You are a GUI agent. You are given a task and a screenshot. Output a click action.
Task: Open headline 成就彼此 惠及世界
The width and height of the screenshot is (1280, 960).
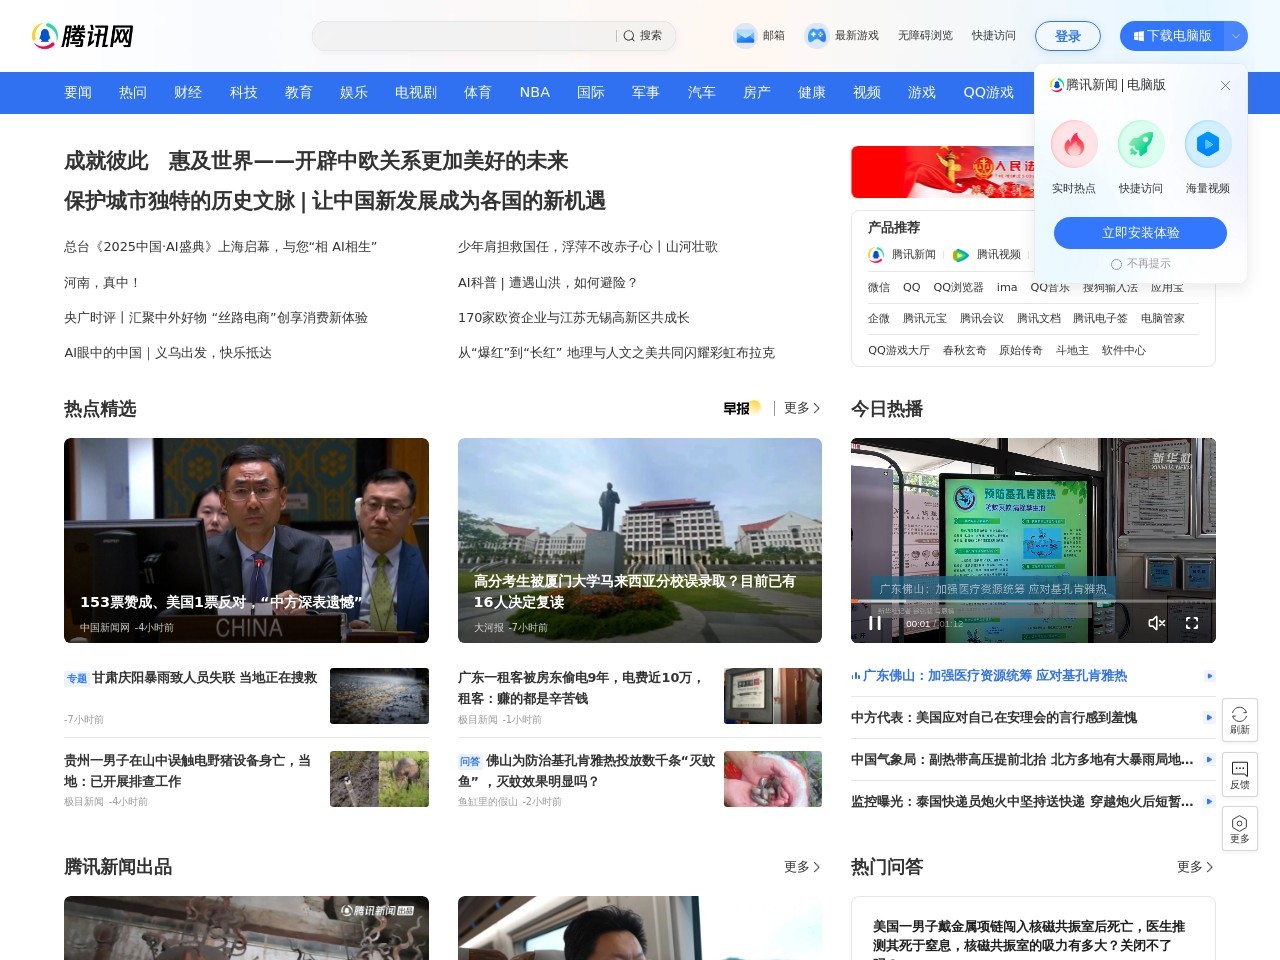[x=316, y=161]
